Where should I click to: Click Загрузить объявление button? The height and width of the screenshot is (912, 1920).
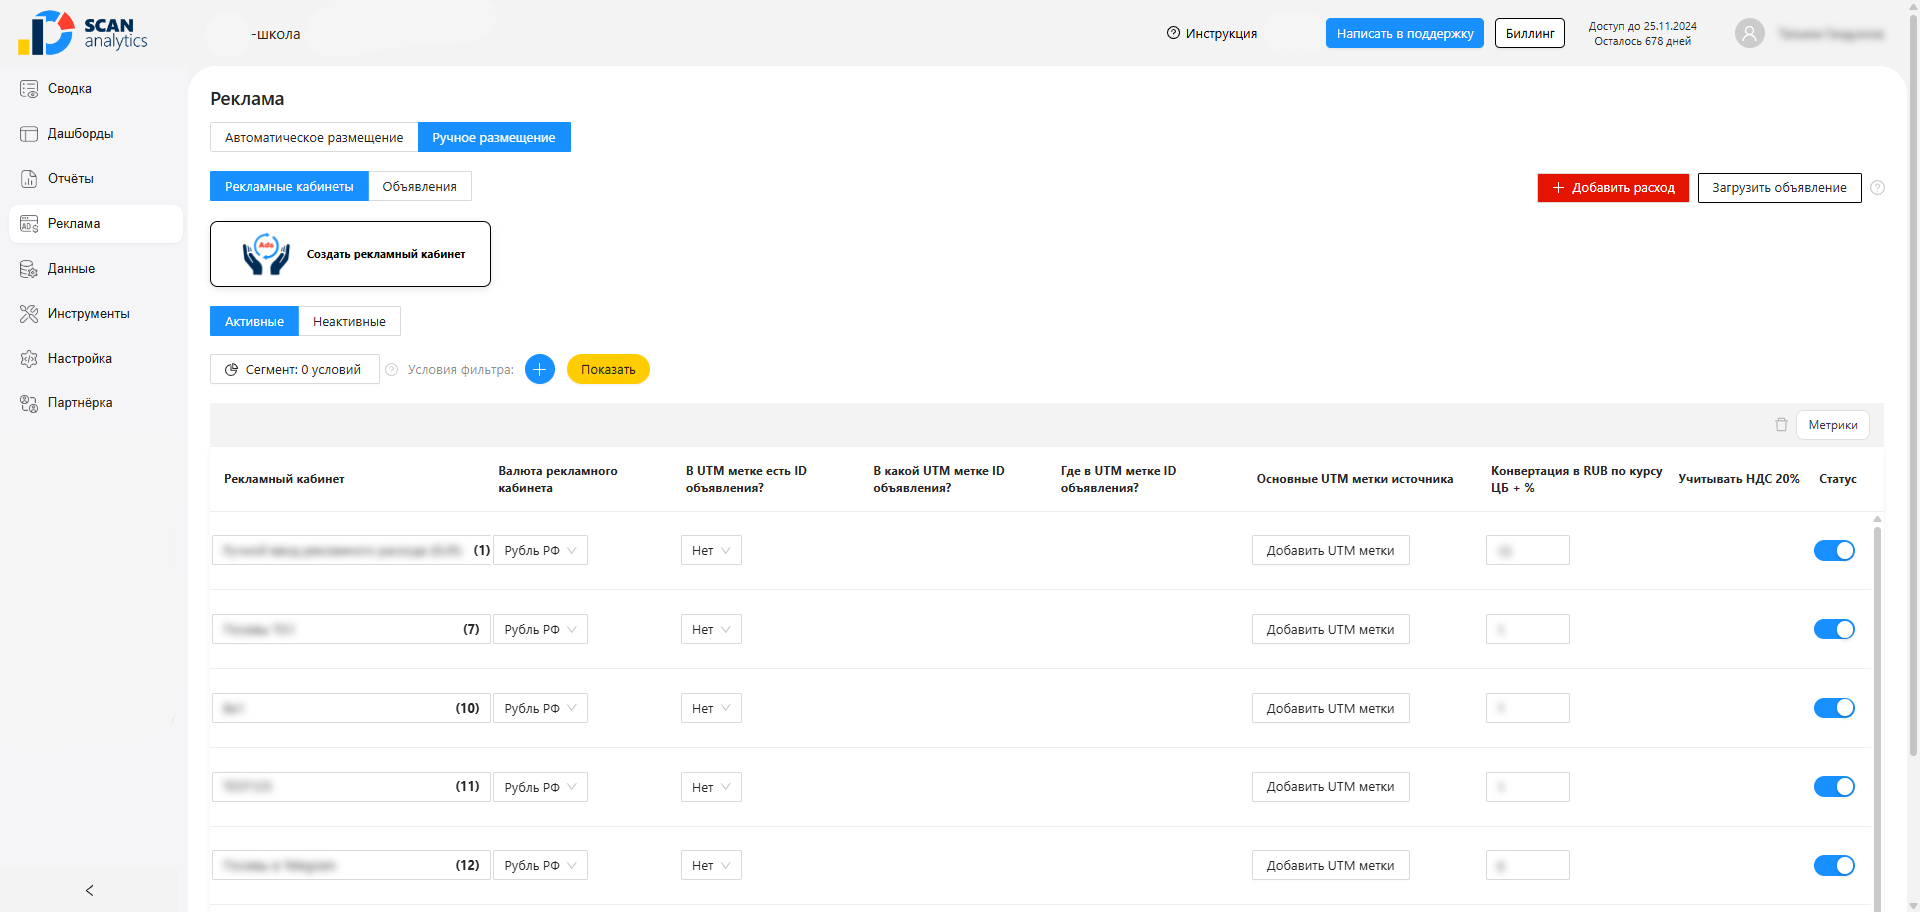pyautogui.click(x=1780, y=188)
